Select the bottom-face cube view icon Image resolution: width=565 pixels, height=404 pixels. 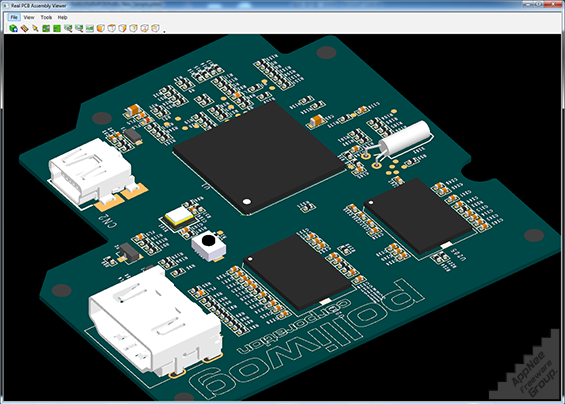pos(144,28)
